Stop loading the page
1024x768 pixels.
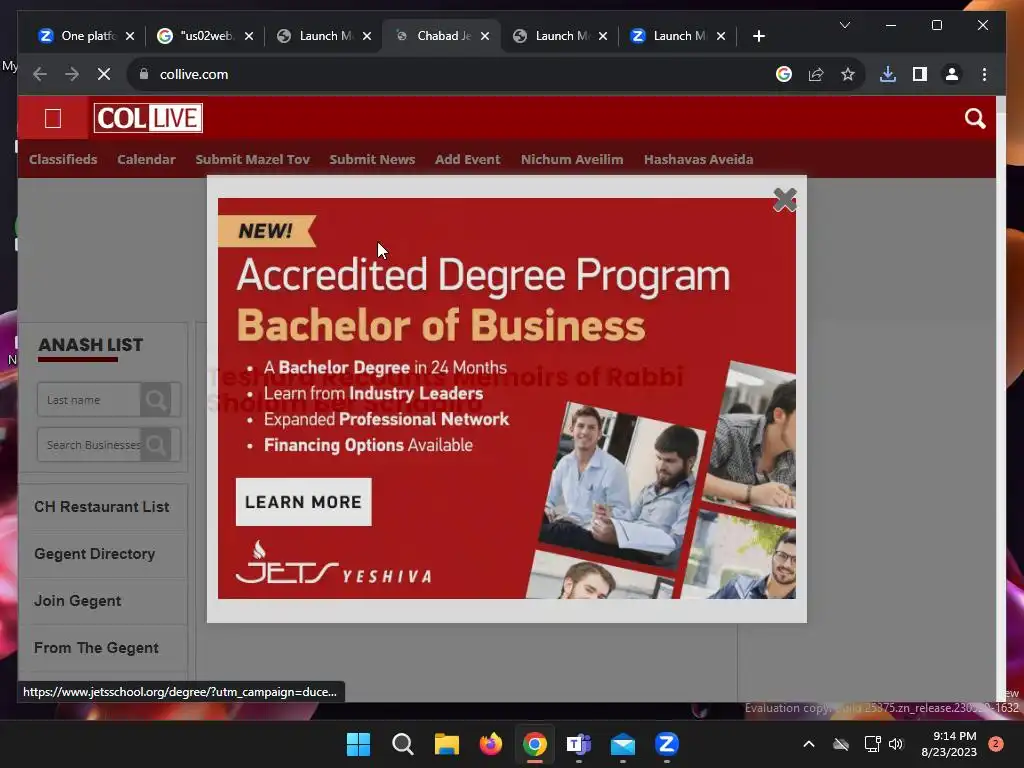click(104, 74)
